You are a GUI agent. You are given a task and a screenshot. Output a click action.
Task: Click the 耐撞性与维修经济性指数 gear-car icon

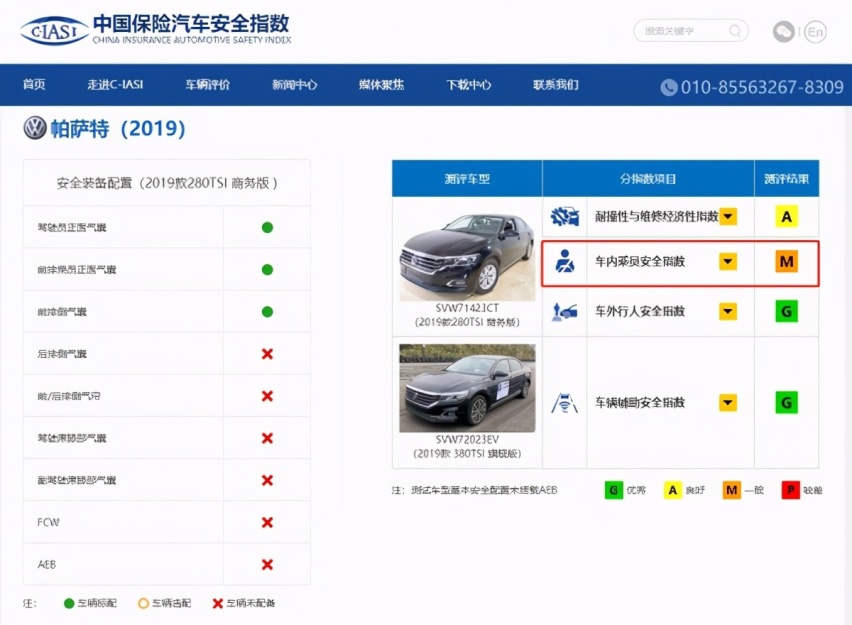[565, 217]
